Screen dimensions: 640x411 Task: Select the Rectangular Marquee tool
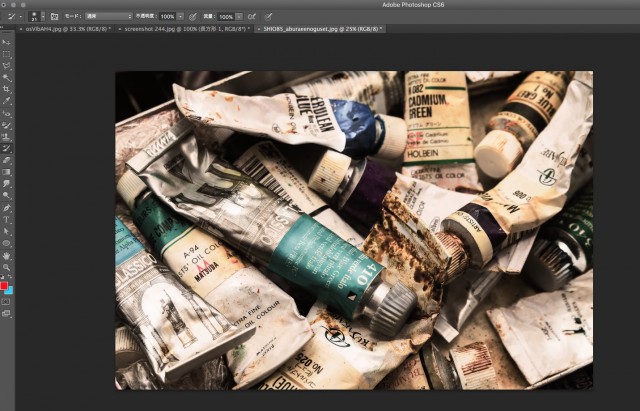[x=6, y=54]
